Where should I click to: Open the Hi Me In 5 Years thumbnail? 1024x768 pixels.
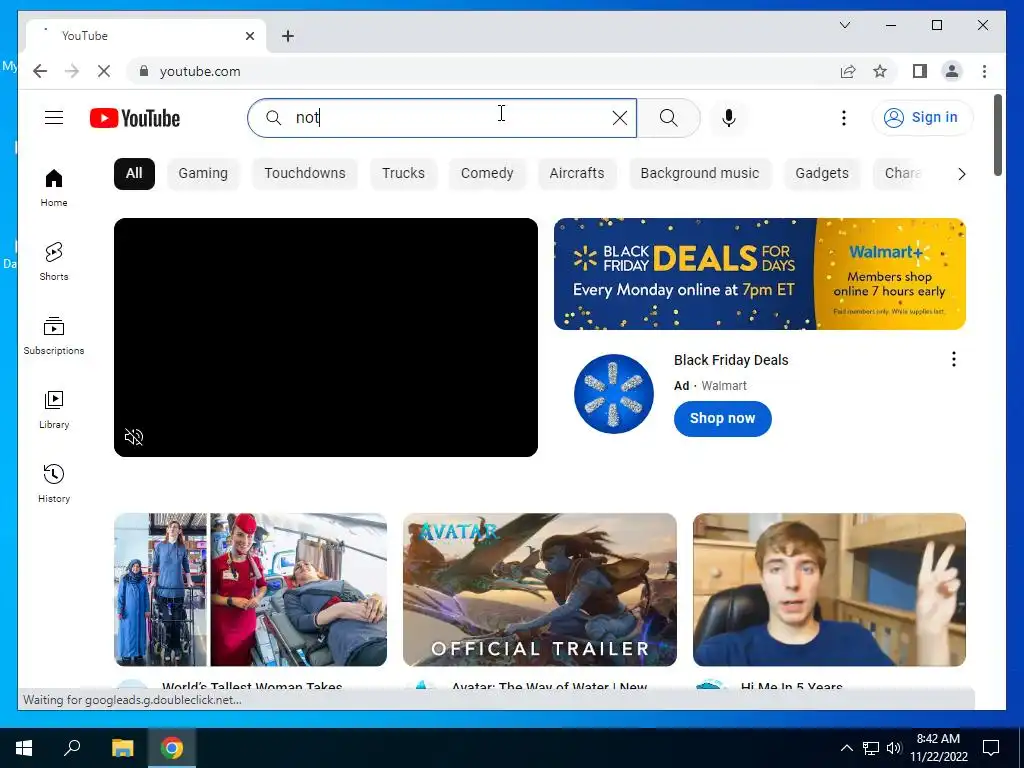pos(829,590)
